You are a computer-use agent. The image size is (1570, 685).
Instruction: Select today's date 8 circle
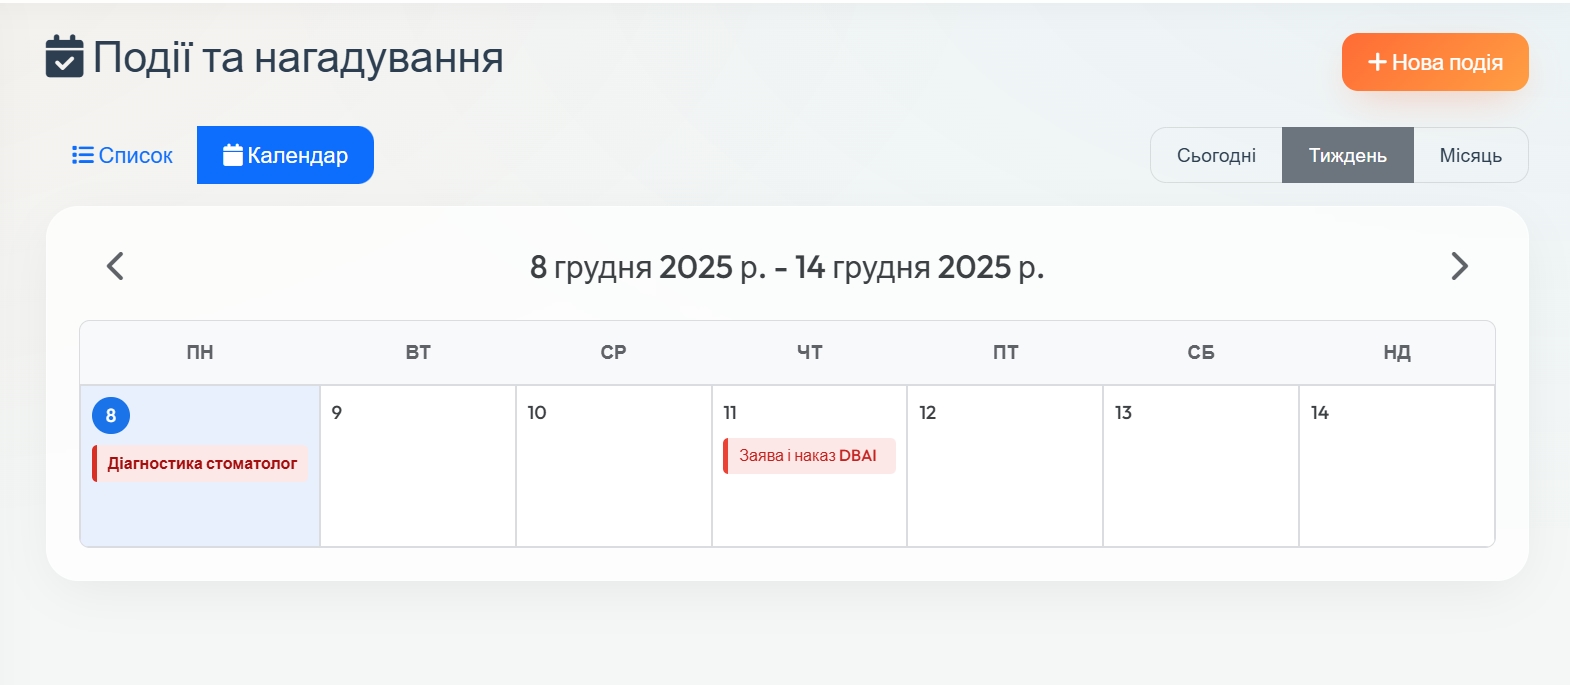pyautogui.click(x=111, y=415)
